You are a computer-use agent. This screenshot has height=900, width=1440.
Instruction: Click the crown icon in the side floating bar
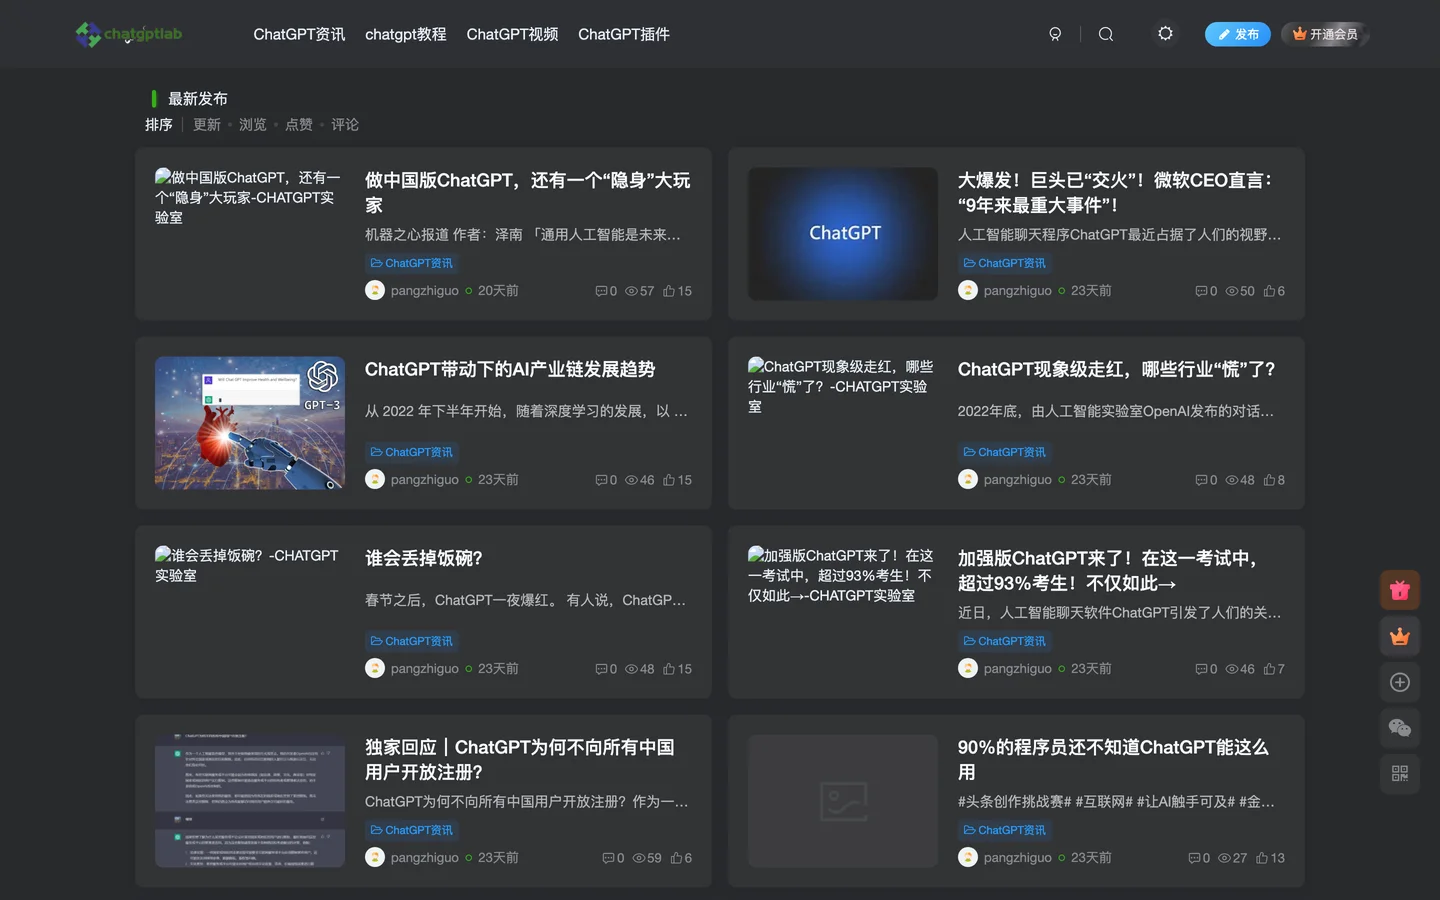pyautogui.click(x=1400, y=636)
